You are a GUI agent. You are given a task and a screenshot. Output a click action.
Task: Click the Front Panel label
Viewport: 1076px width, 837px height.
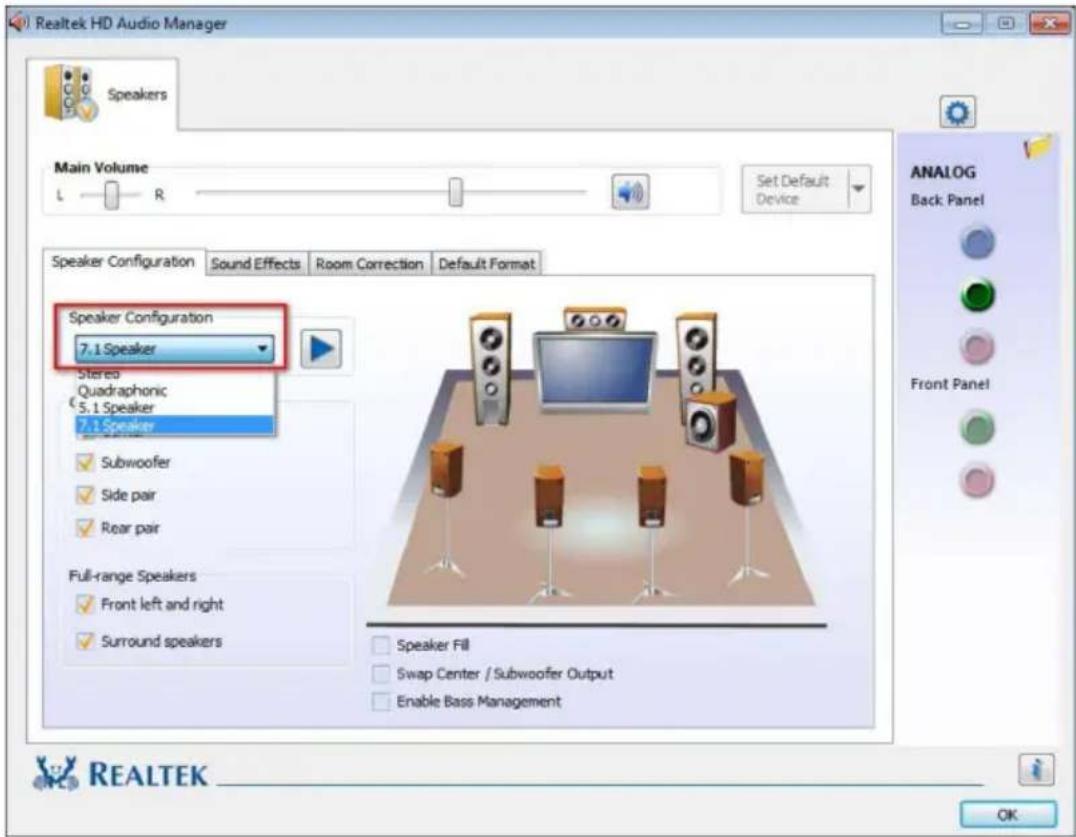(950, 384)
